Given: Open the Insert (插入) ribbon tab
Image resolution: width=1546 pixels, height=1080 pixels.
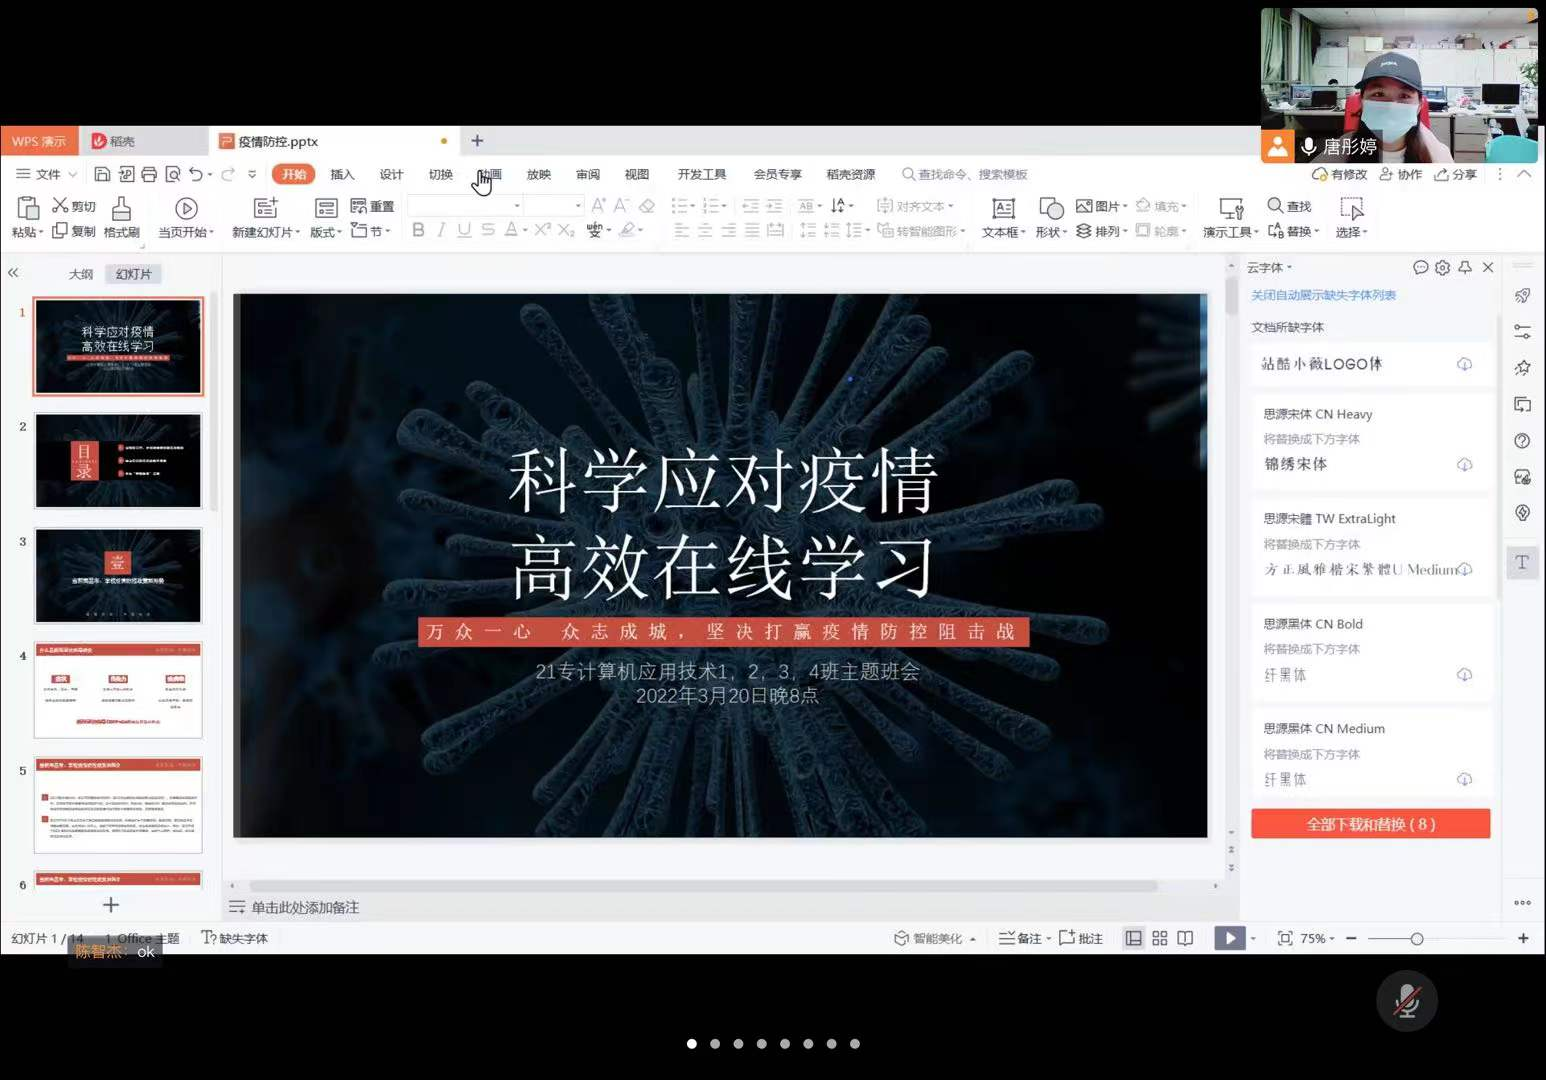Looking at the screenshot, I should pos(342,174).
